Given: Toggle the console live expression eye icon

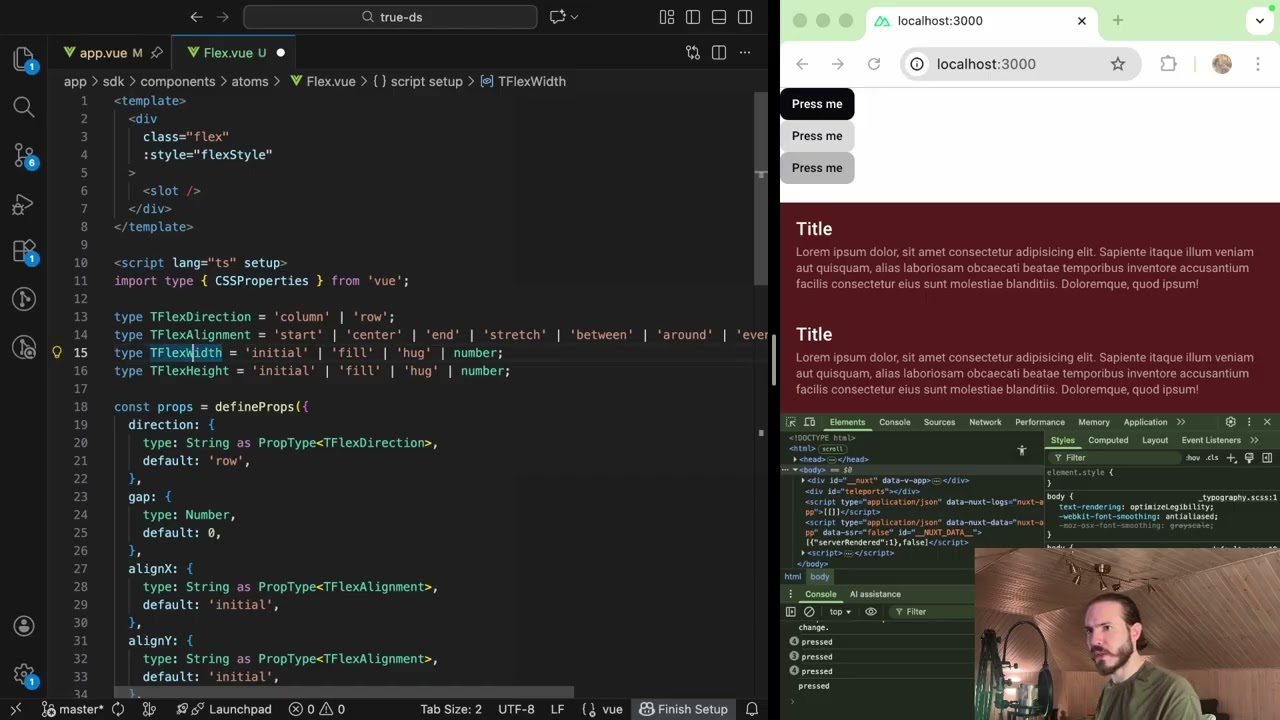Looking at the screenshot, I should point(871,612).
